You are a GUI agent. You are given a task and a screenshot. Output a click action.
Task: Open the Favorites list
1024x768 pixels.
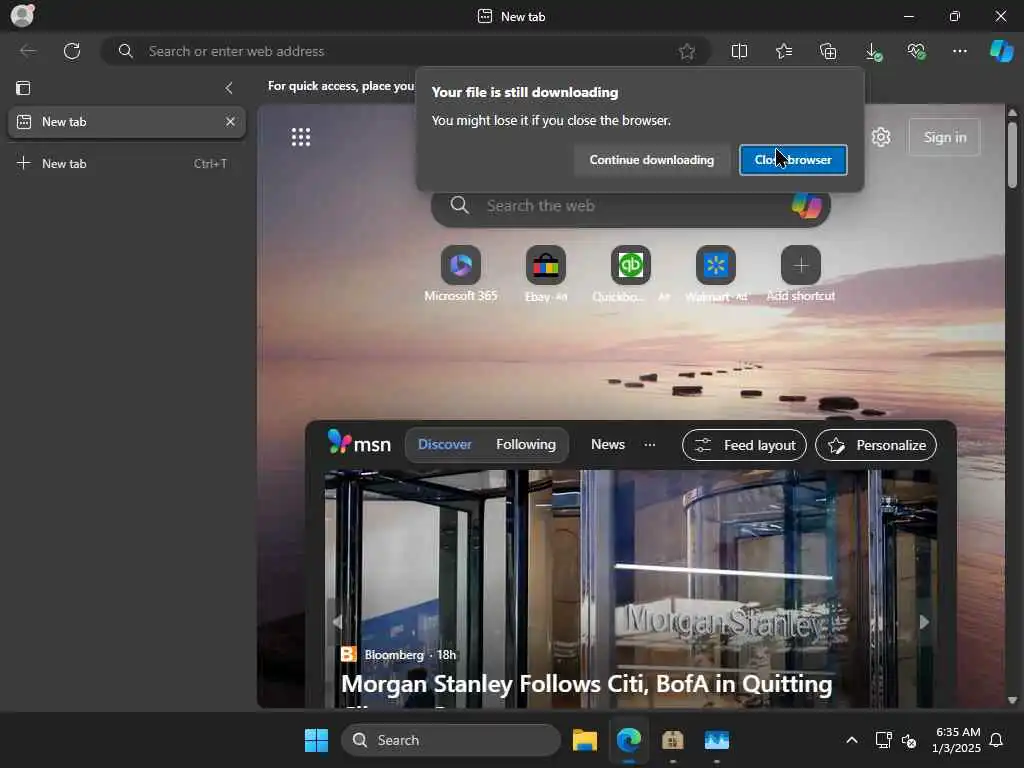click(784, 51)
